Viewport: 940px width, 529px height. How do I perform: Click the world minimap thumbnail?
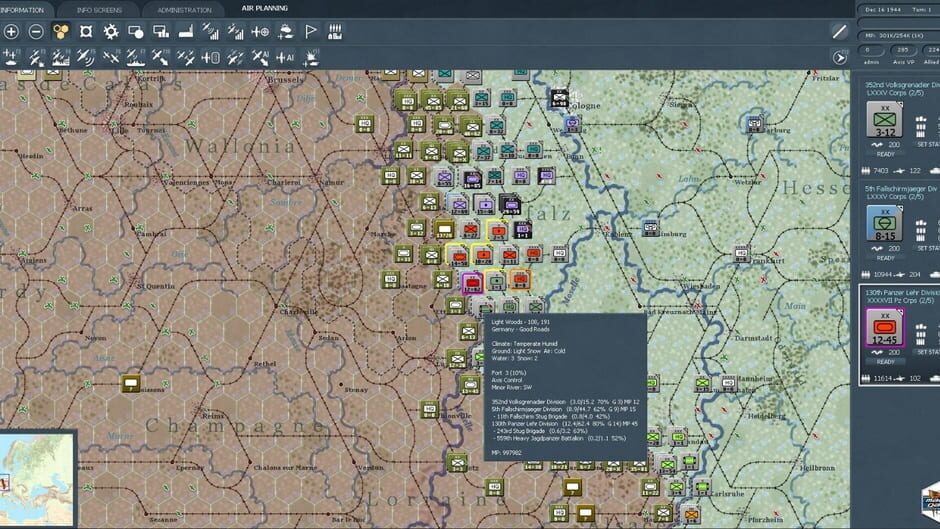tap(37, 479)
